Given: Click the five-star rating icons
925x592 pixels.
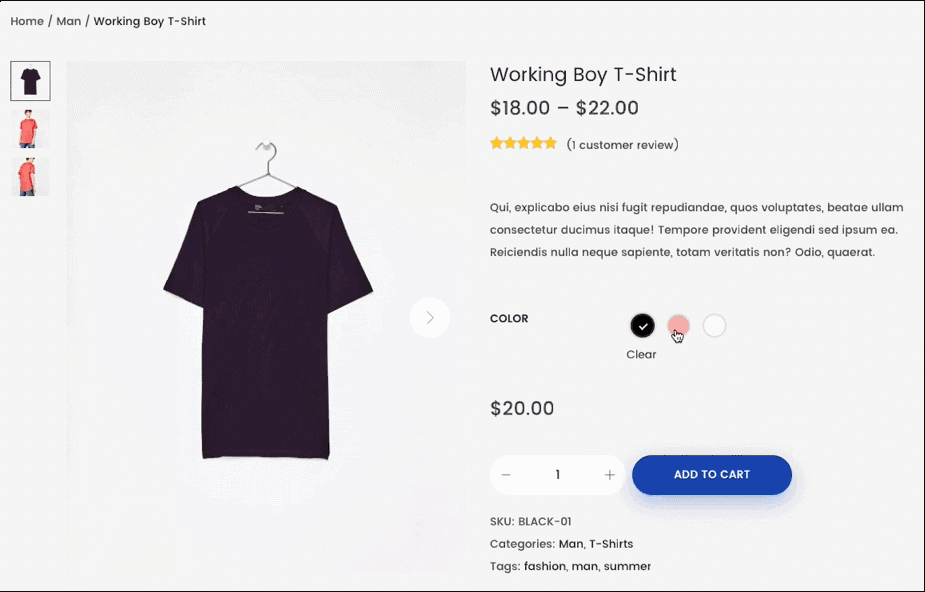Looking at the screenshot, I should click(x=523, y=143).
